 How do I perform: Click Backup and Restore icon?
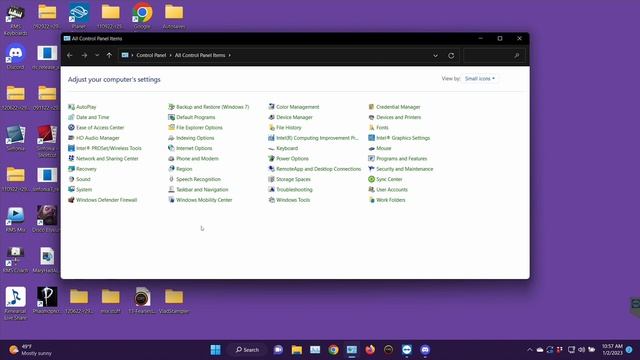(x=171, y=107)
